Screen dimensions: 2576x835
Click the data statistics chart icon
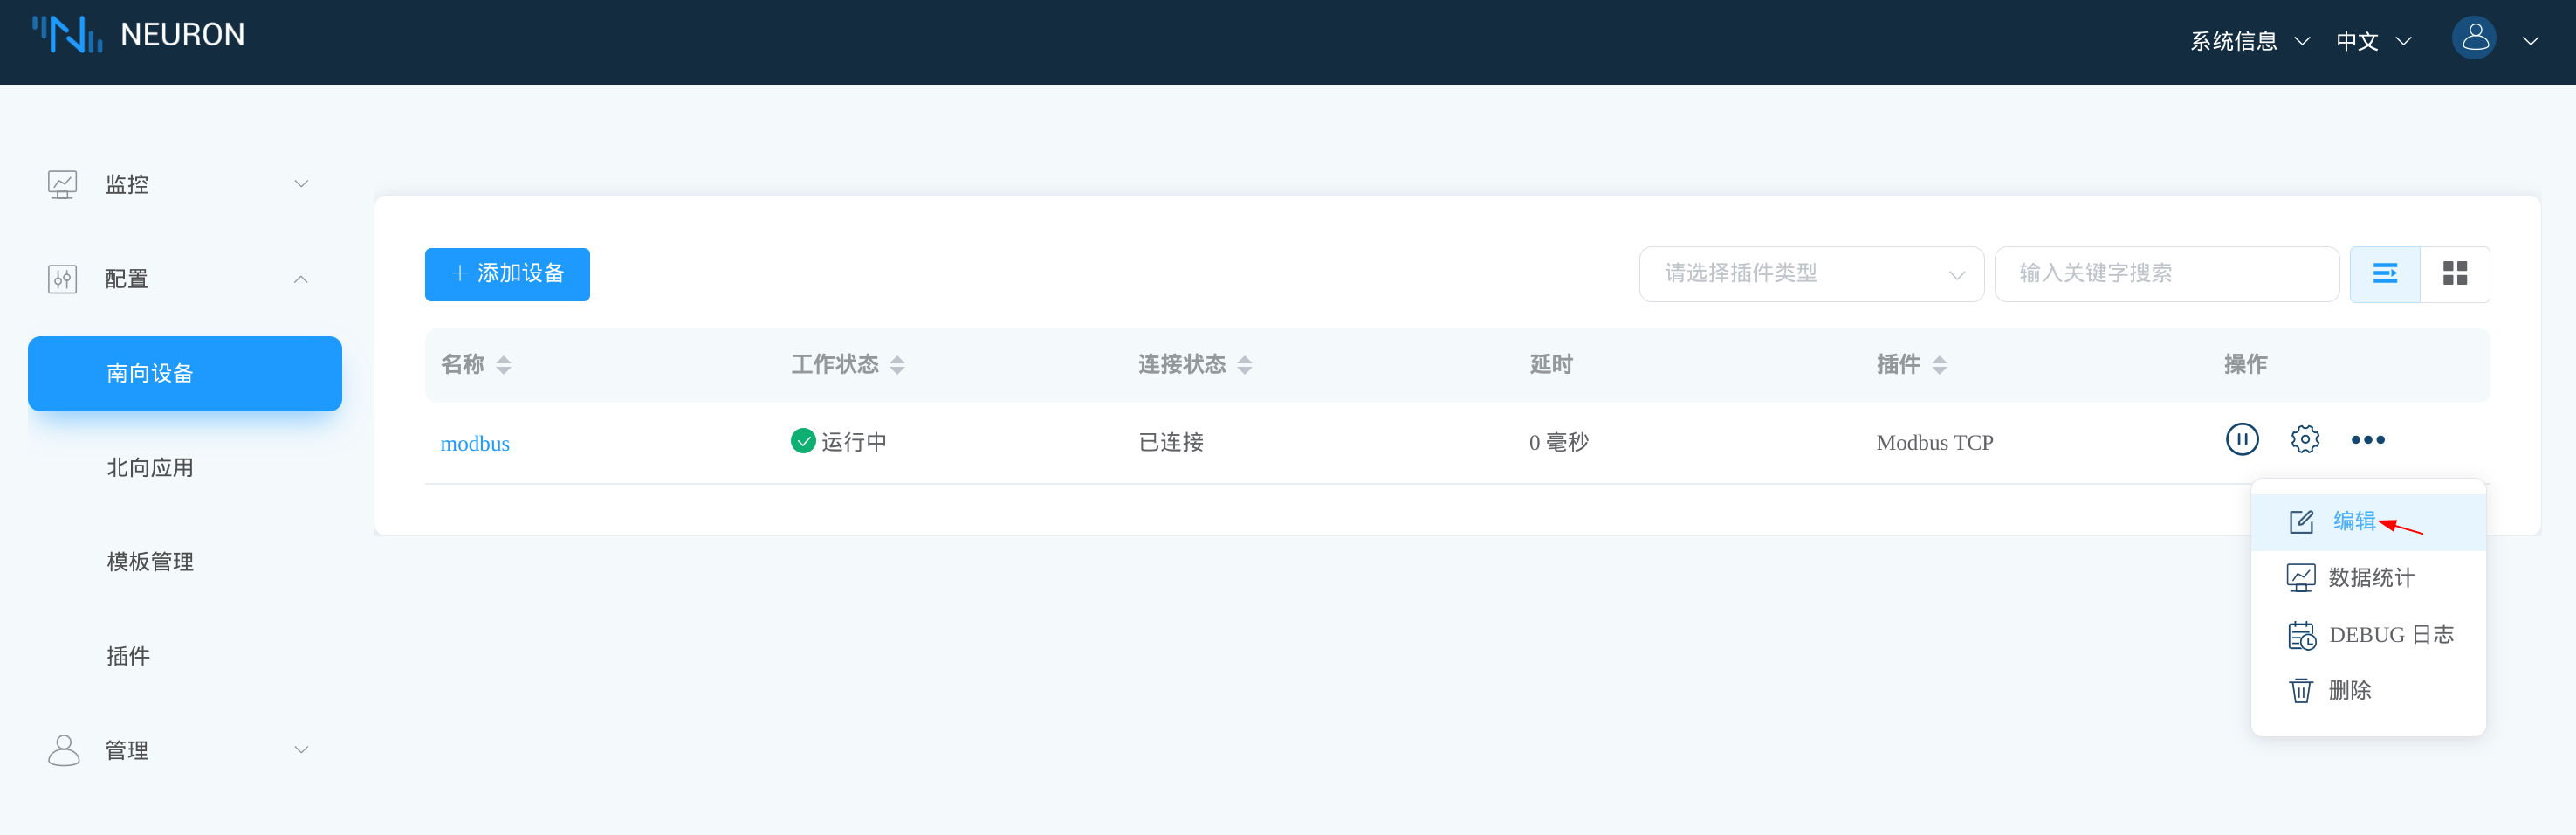(2300, 578)
